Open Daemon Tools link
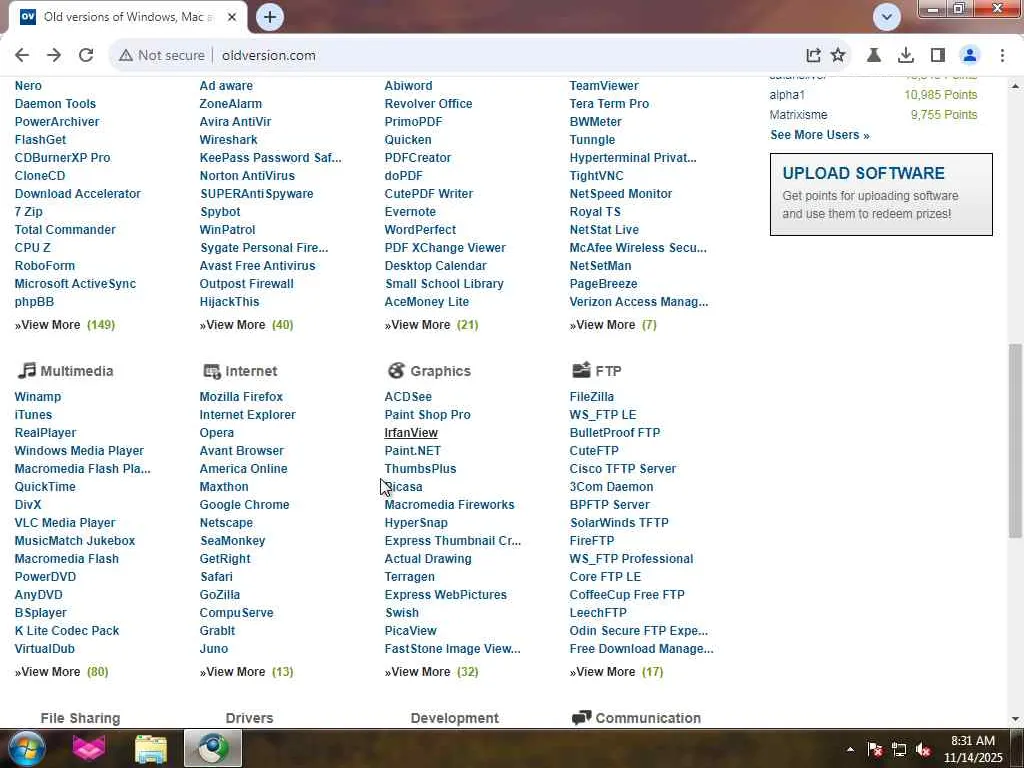The width and height of the screenshot is (1024, 768). tap(55, 104)
